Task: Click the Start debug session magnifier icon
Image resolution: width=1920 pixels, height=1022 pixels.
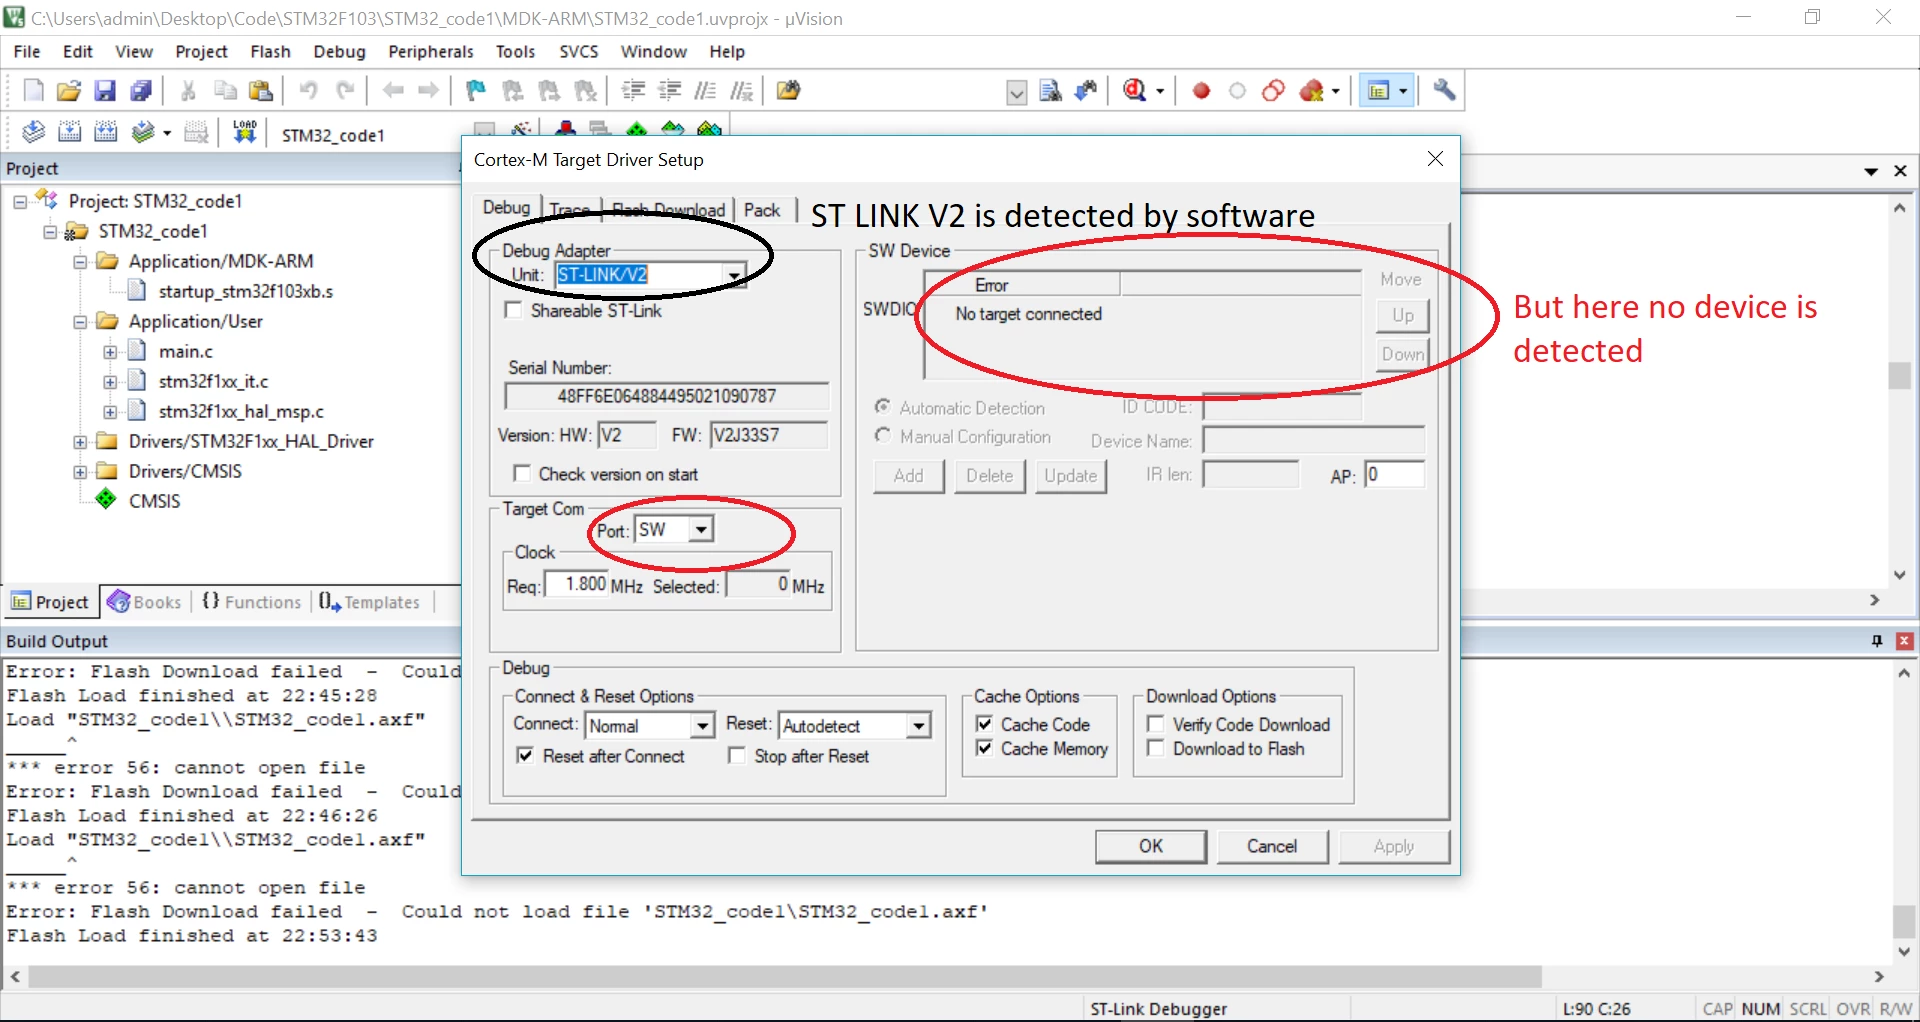Action: point(1135,91)
